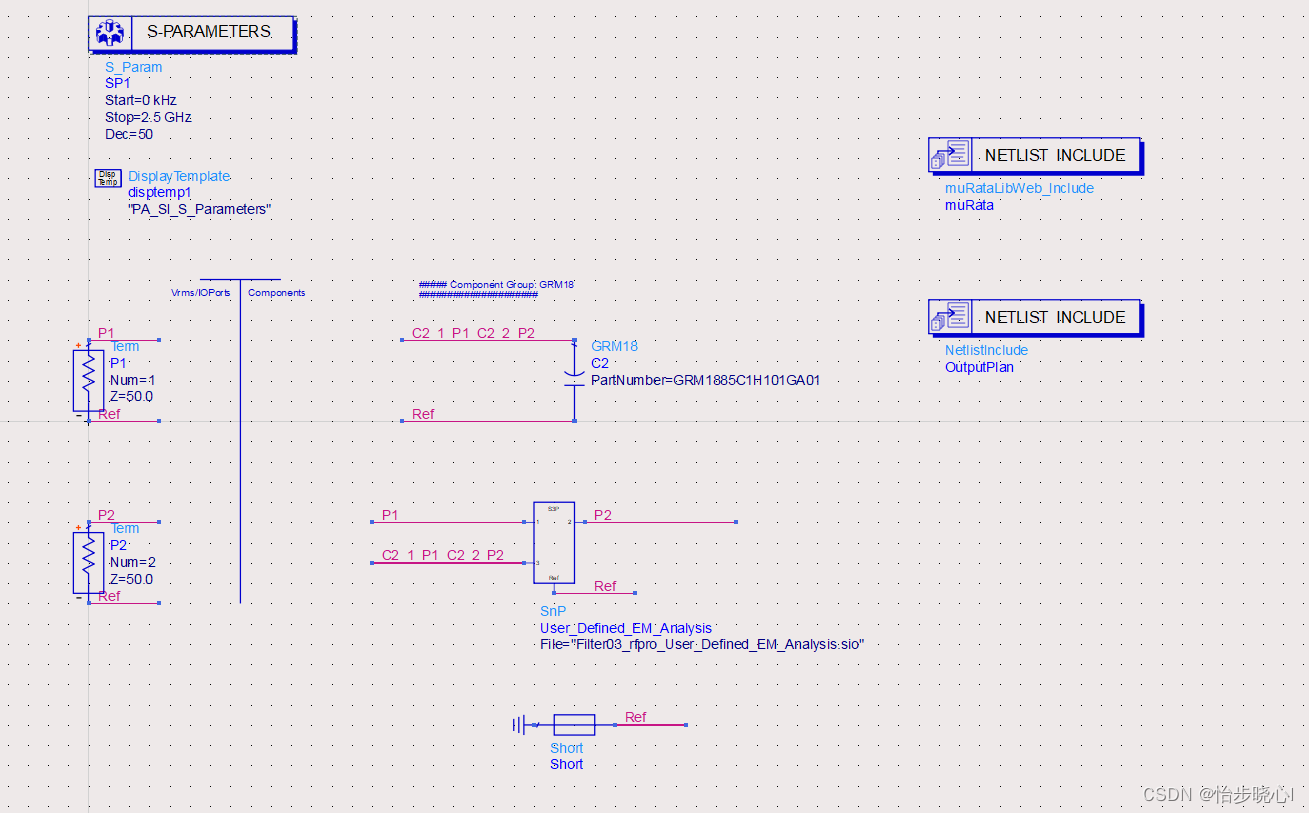Click the File="Filter03_rfpro...sio" parameter

coord(702,645)
